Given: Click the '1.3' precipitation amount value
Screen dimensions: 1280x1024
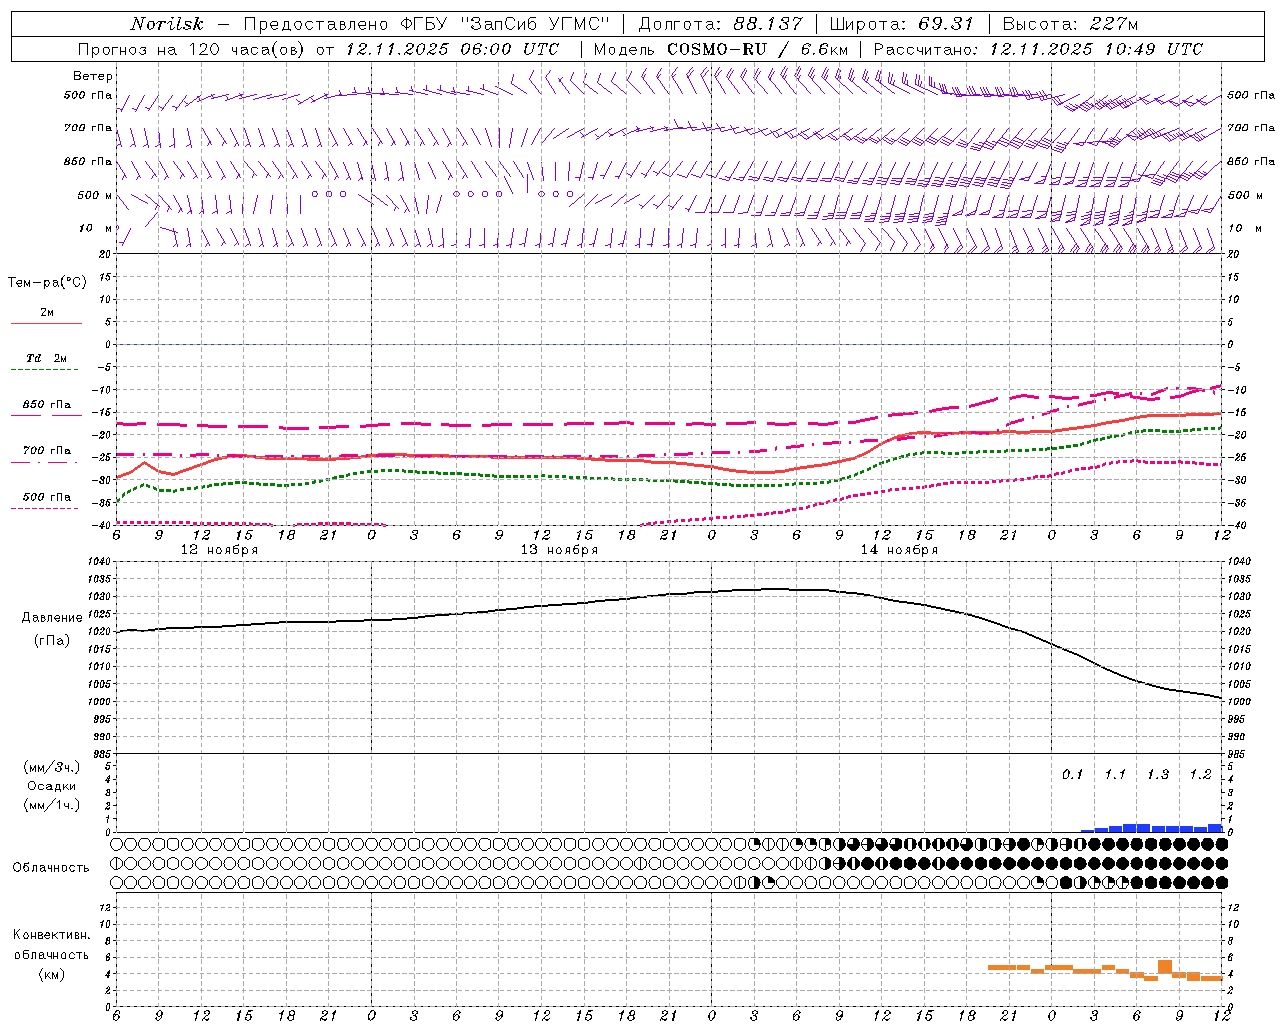Looking at the screenshot, I should [1158, 775].
